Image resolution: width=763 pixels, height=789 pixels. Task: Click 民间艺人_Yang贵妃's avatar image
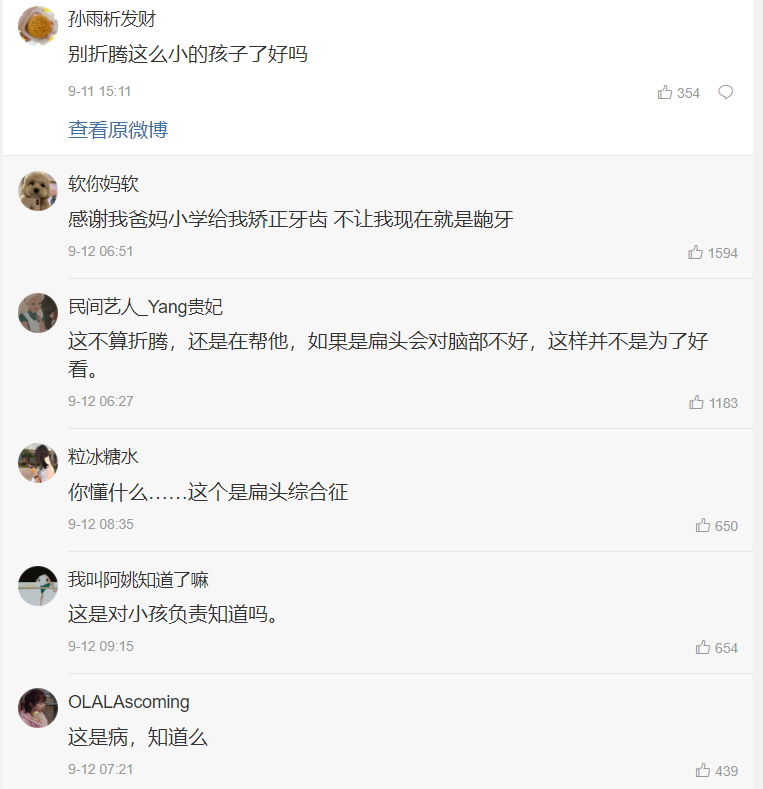pos(38,313)
